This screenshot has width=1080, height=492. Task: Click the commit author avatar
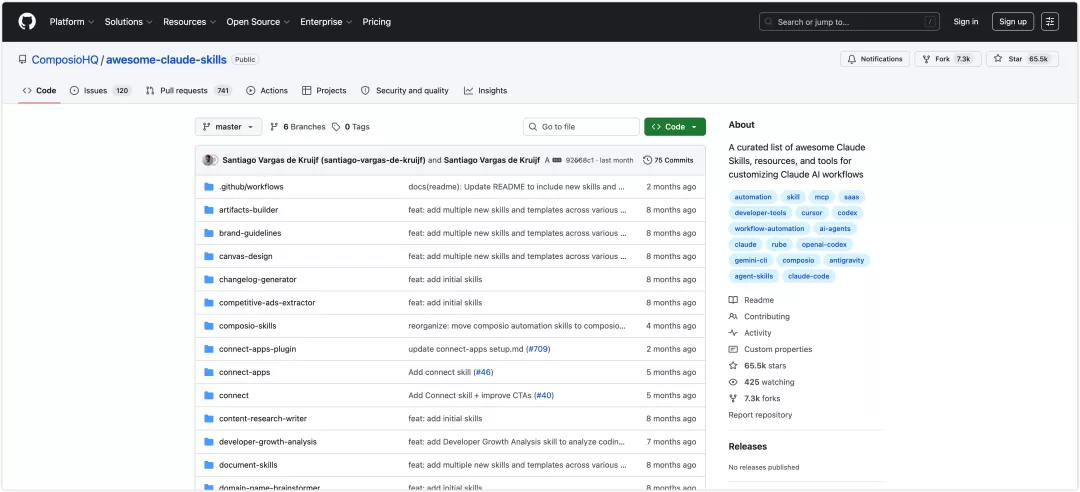tap(209, 160)
